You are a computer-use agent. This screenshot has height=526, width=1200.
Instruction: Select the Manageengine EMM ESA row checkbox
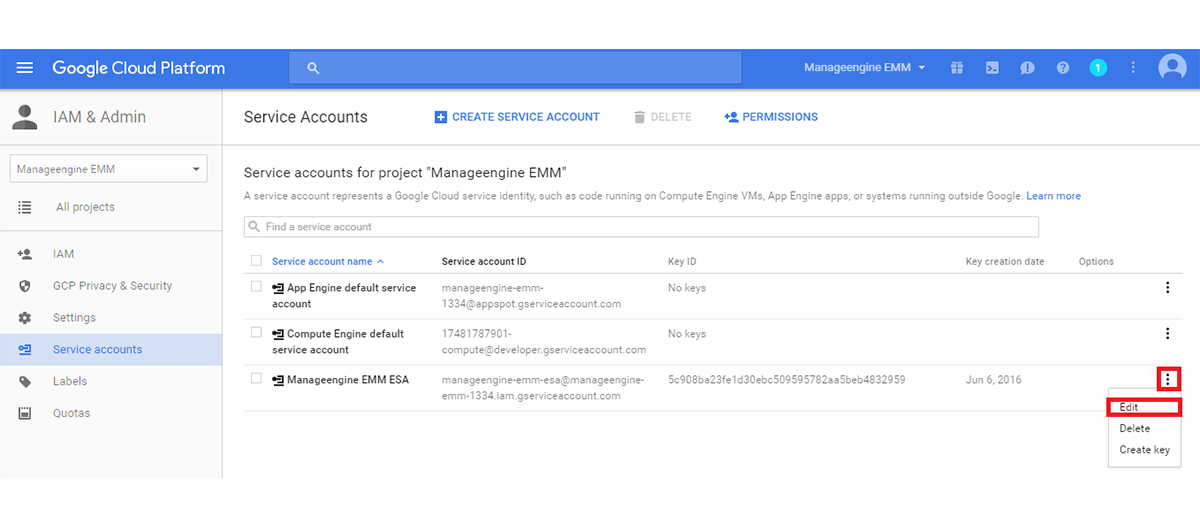click(256, 379)
